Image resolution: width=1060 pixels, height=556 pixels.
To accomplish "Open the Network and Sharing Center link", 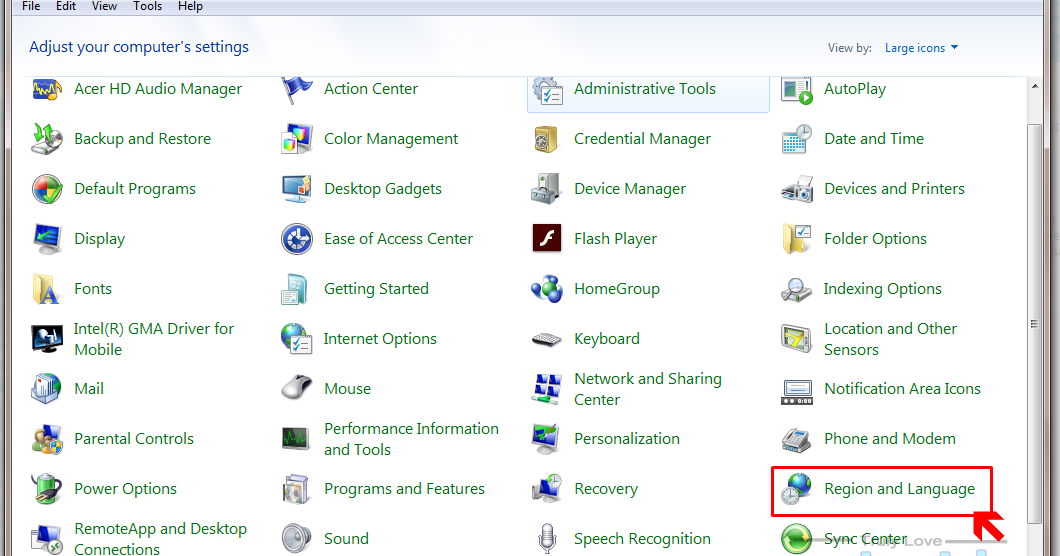I will pyautogui.click(x=648, y=389).
